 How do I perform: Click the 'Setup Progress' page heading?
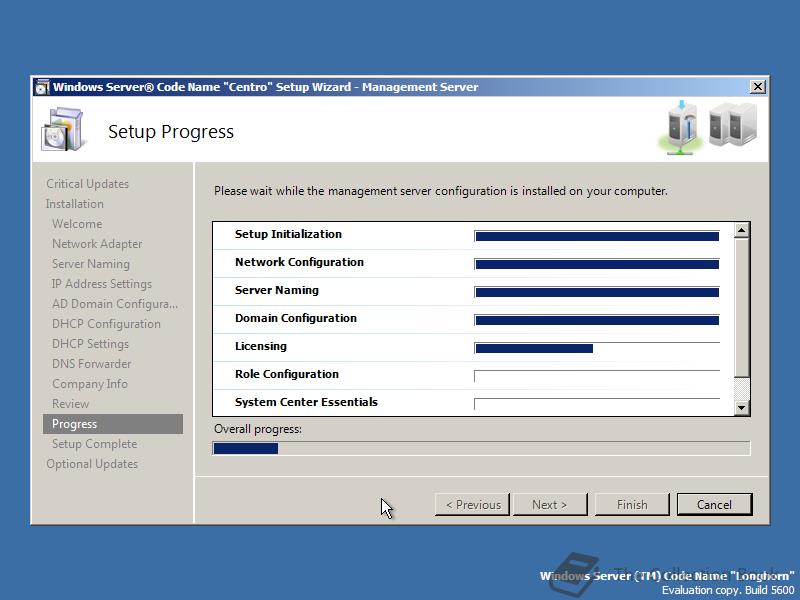(171, 132)
